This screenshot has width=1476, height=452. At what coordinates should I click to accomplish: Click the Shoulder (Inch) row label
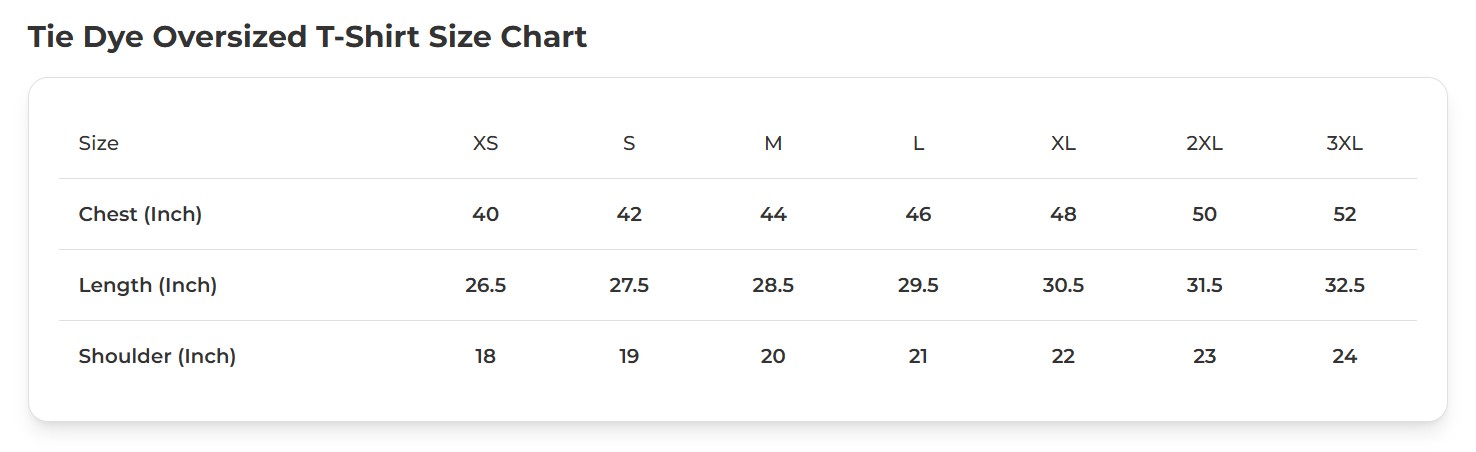click(157, 356)
